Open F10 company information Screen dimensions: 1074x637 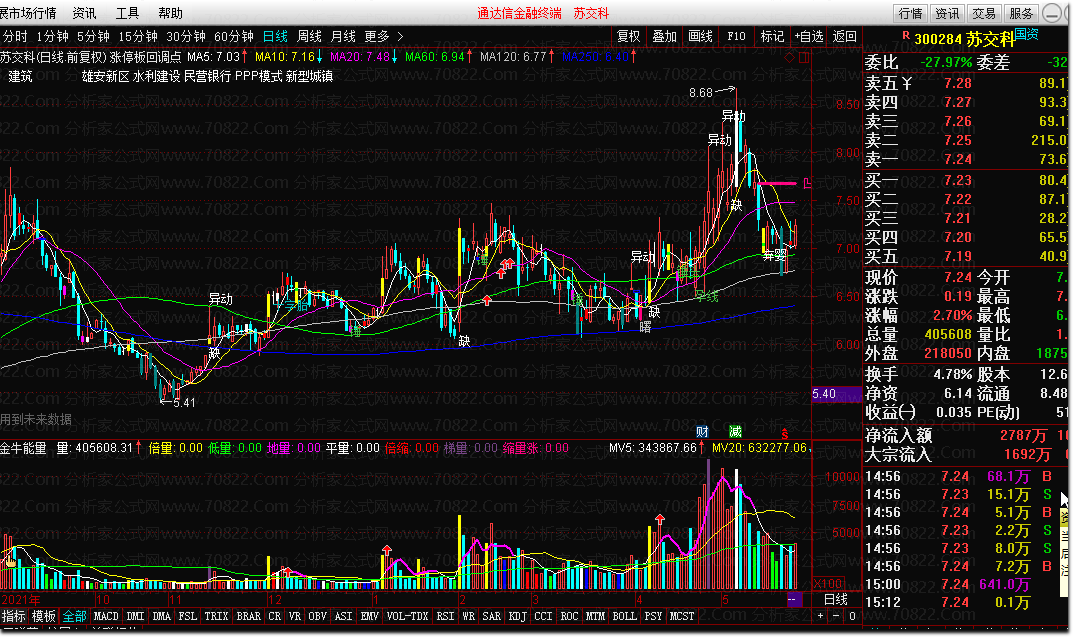pos(736,36)
